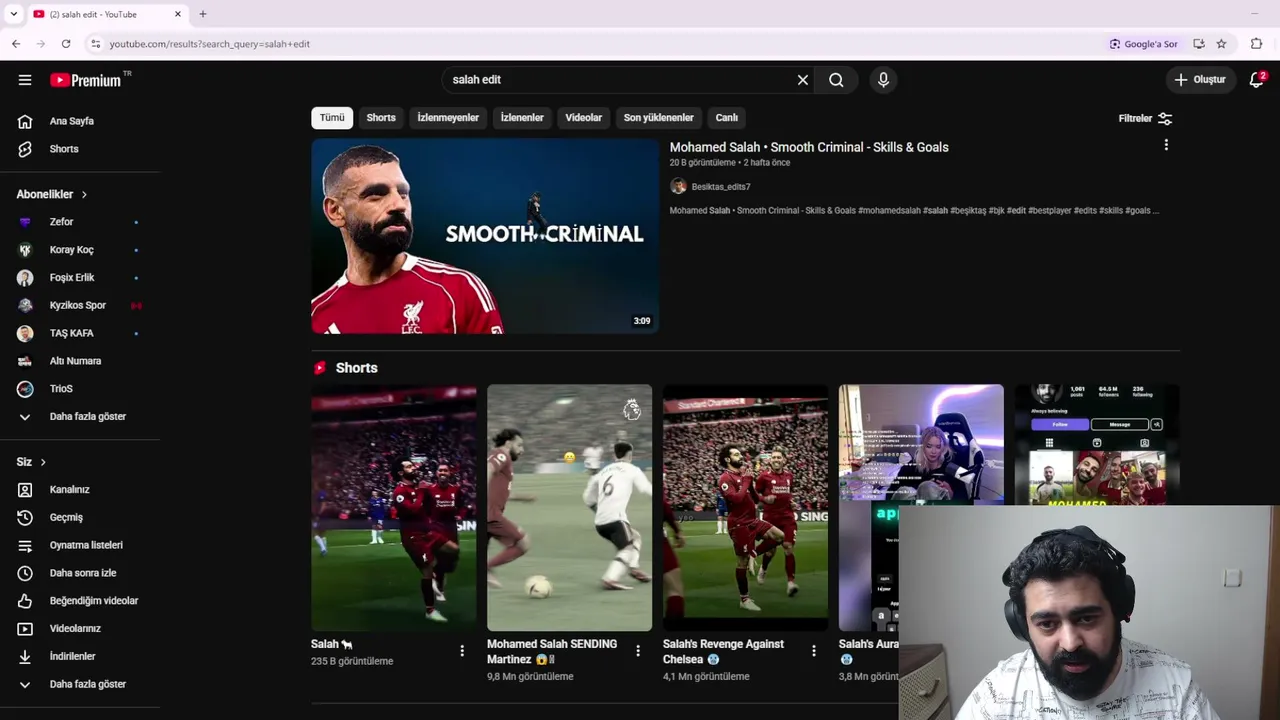Open the Shorts shelf heading
The height and width of the screenshot is (720, 1280).
pos(356,368)
